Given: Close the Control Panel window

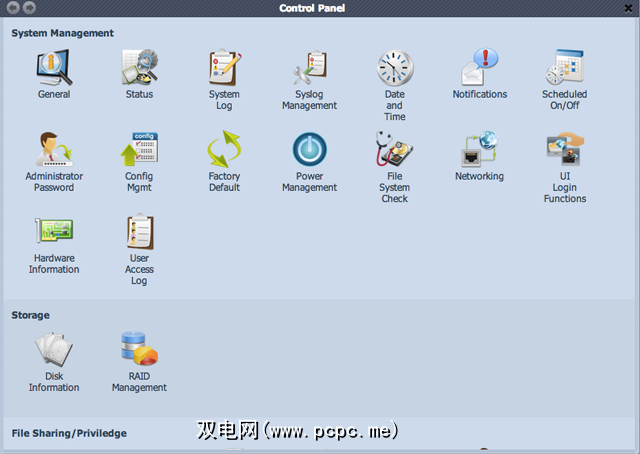Looking at the screenshot, I should coord(629,8).
